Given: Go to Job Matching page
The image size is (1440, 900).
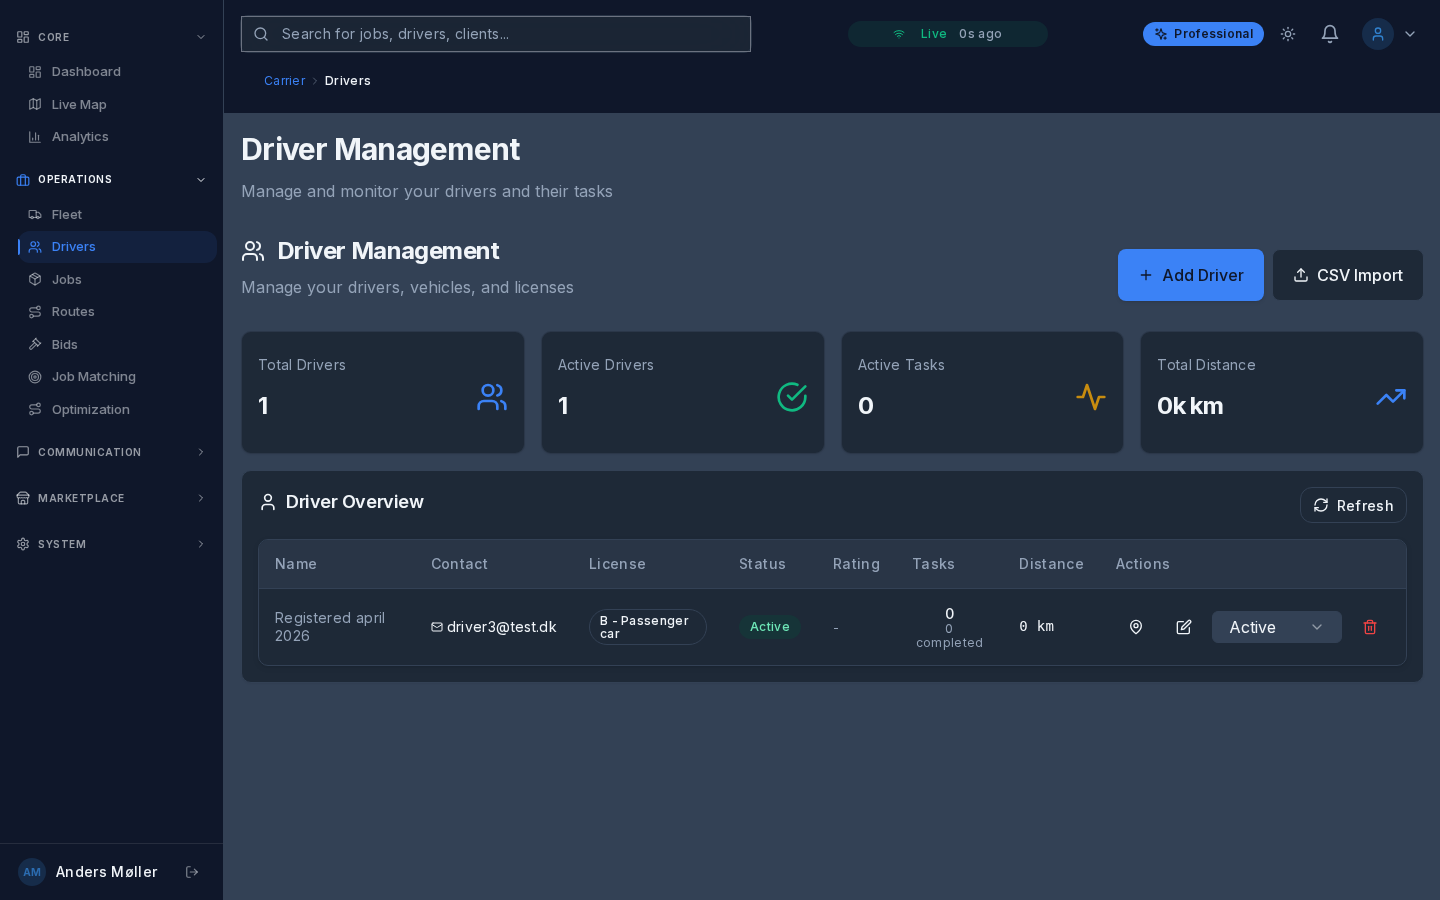Looking at the screenshot, I should 93,377.
